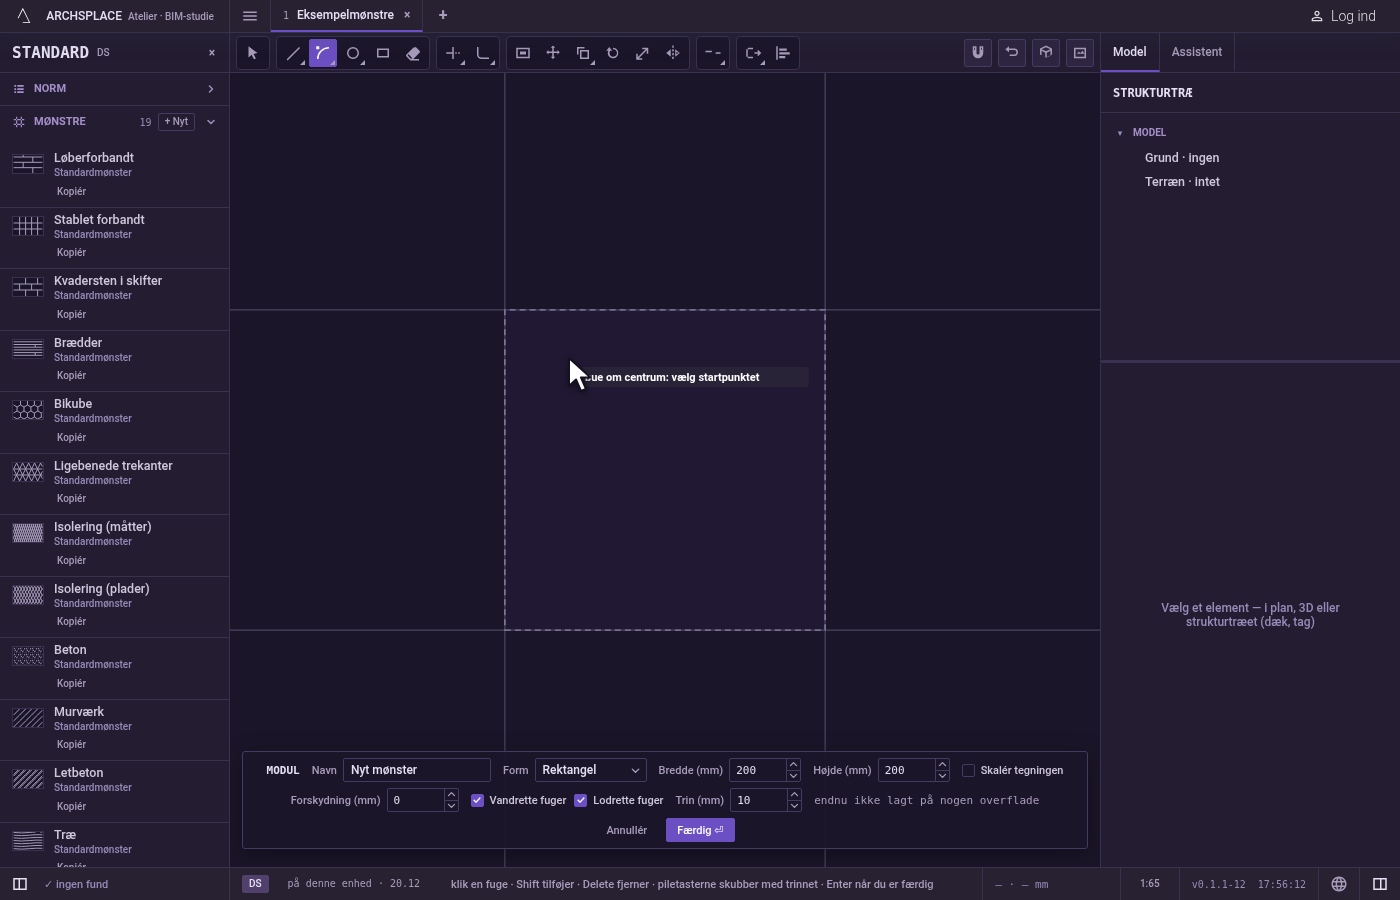Click the Navn input field with Nyt mønster
This screenshot has width=1400, height=900.
[417, 770]
